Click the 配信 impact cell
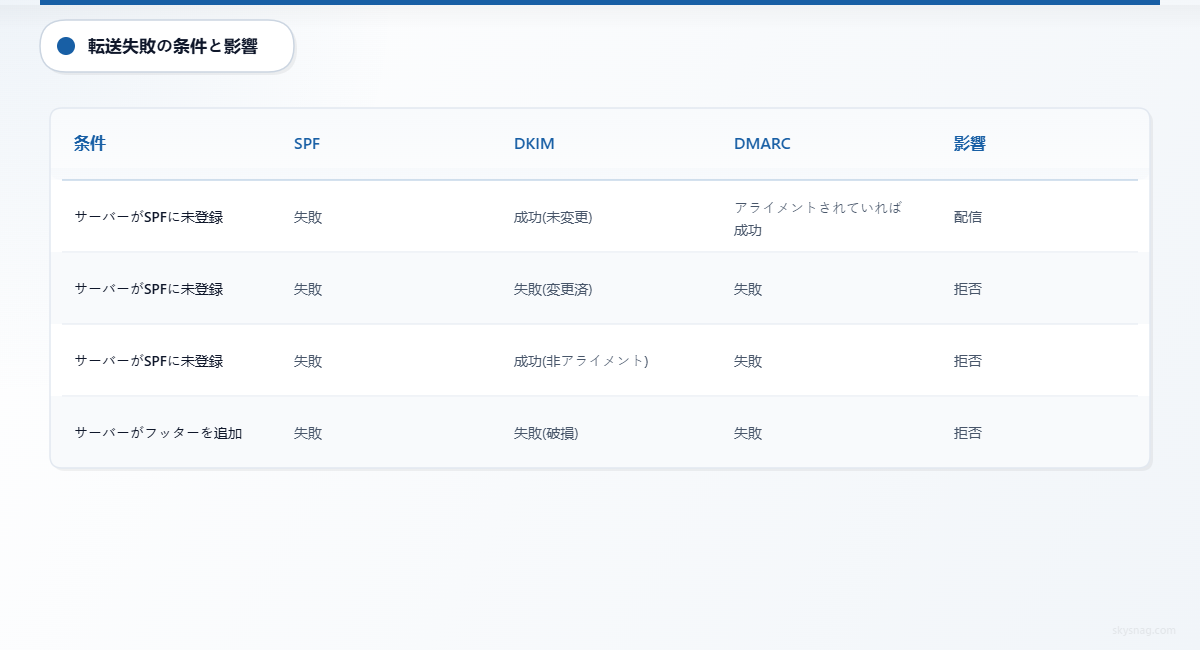The height and width of the screenshot is (650, 1200). 968,217
